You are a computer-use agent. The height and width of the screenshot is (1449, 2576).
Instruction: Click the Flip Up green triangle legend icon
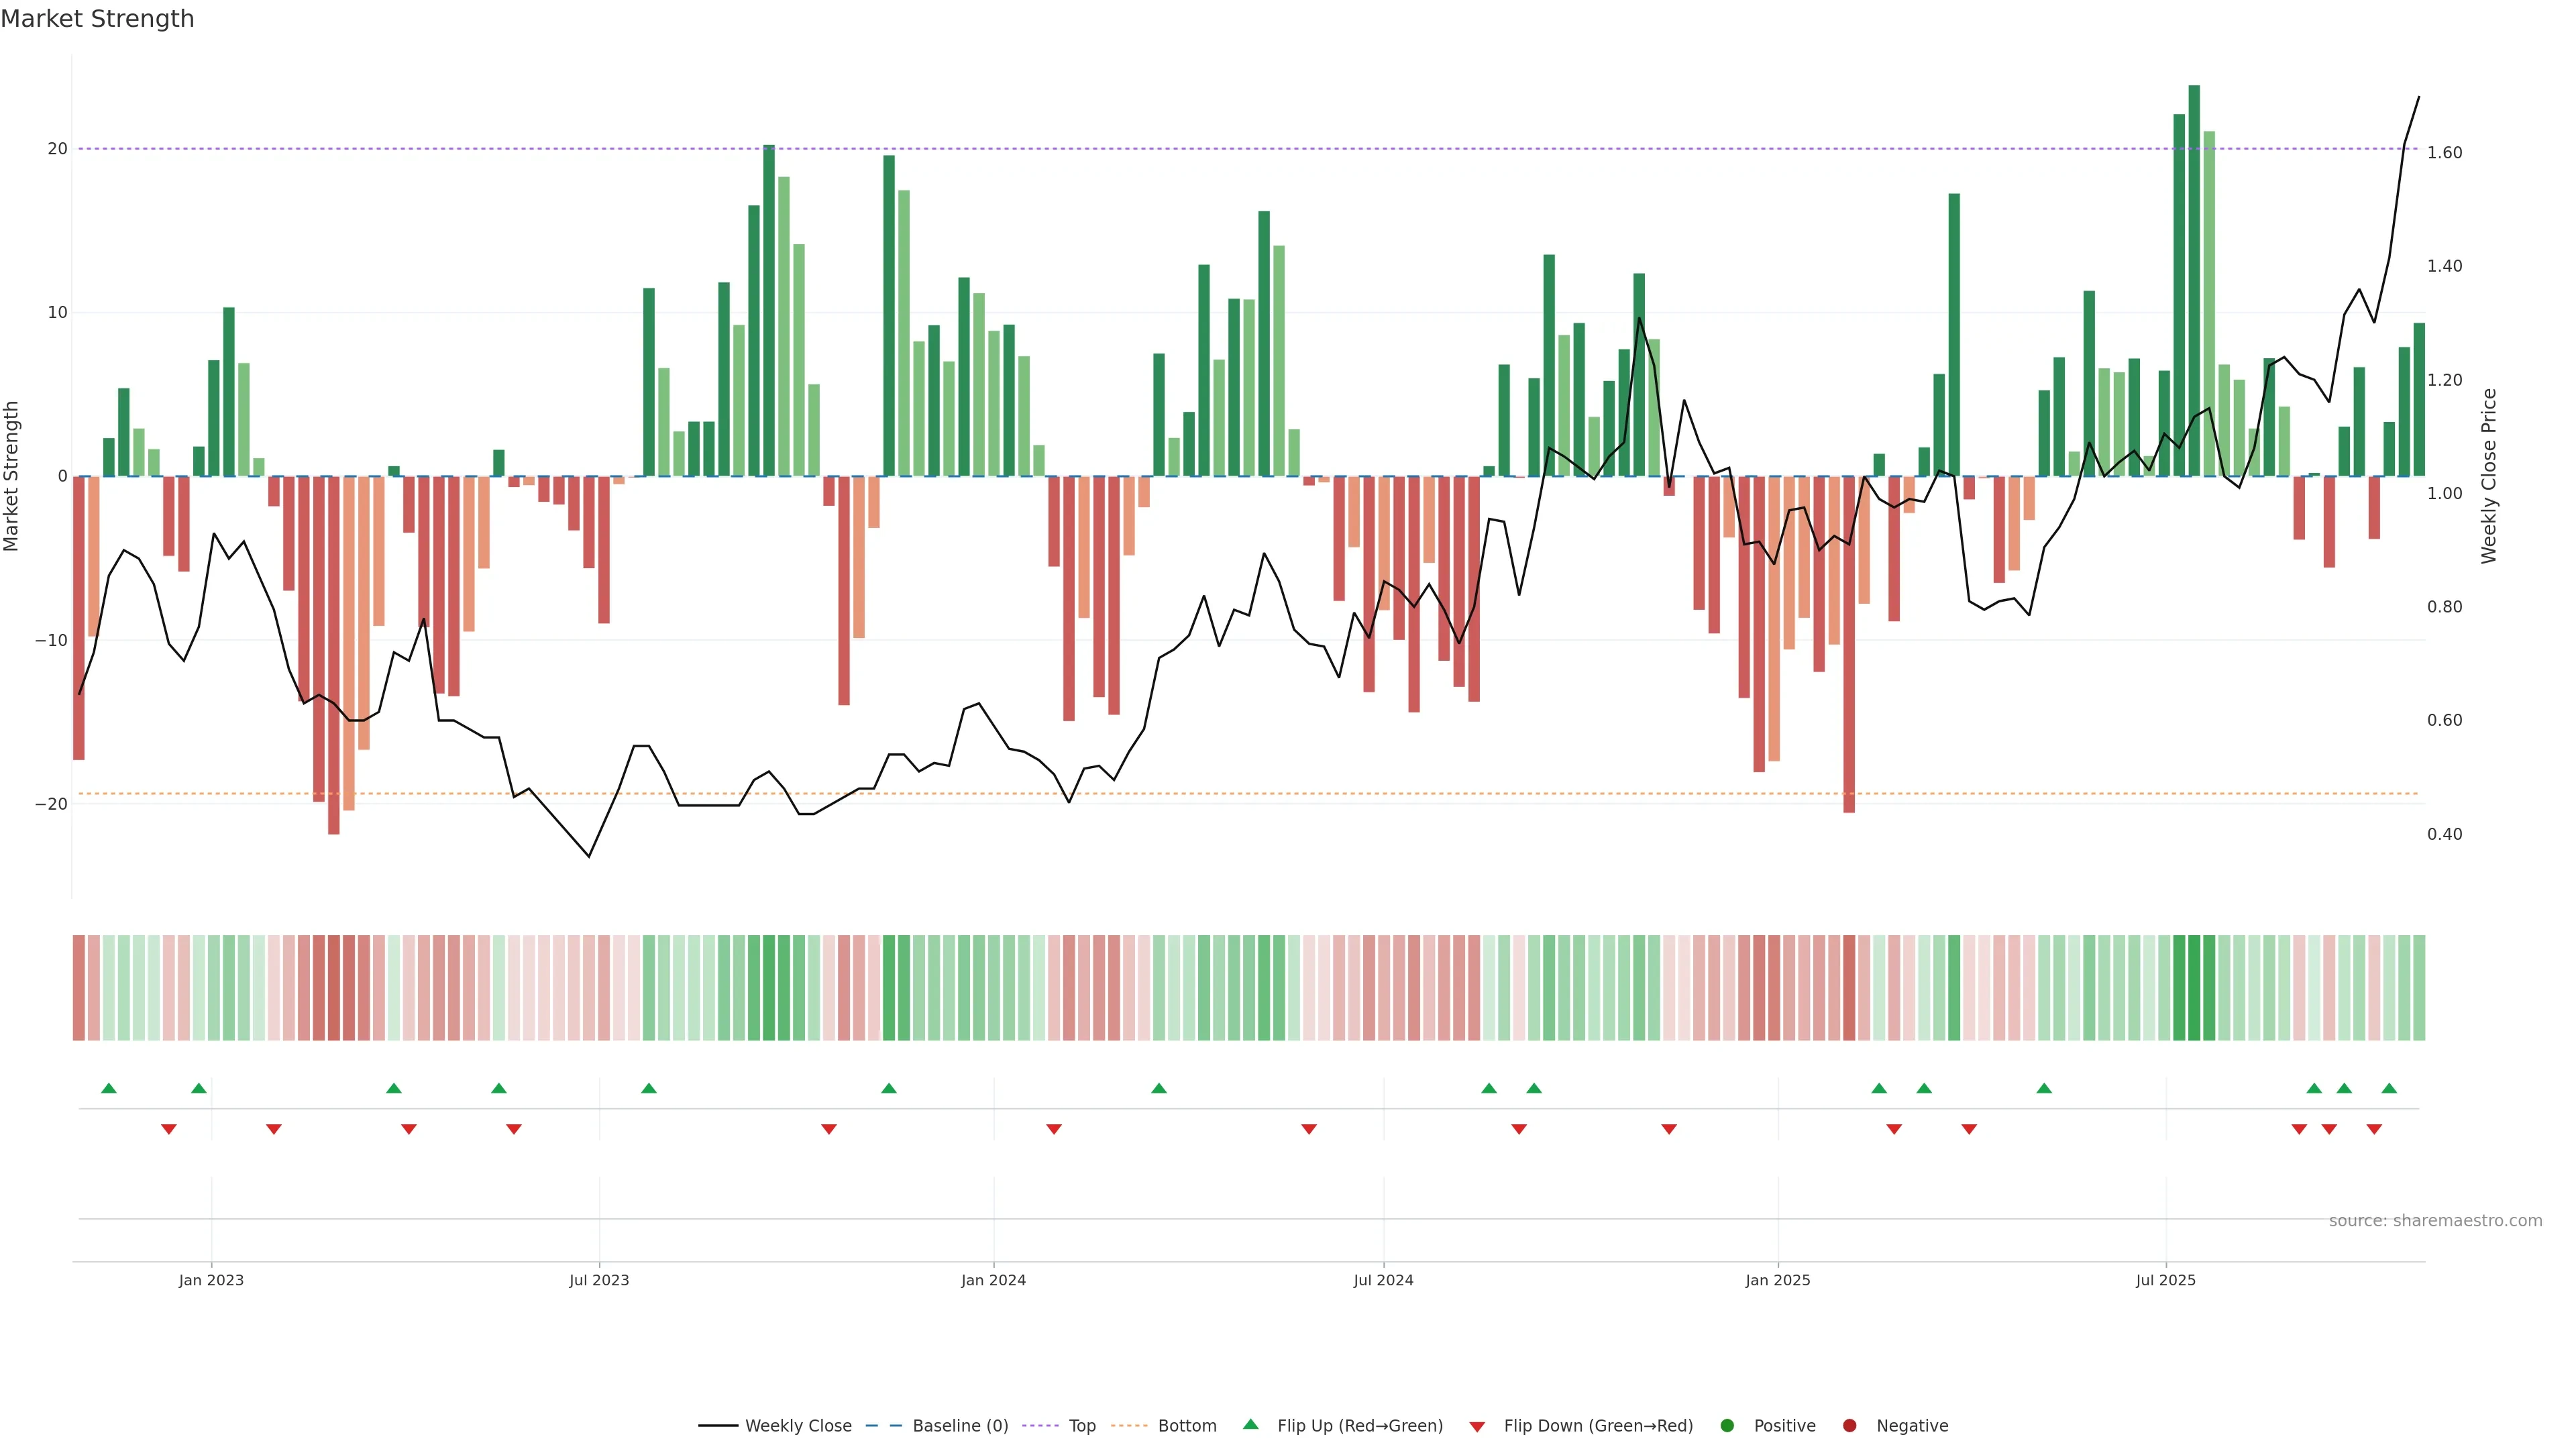1250,1425
